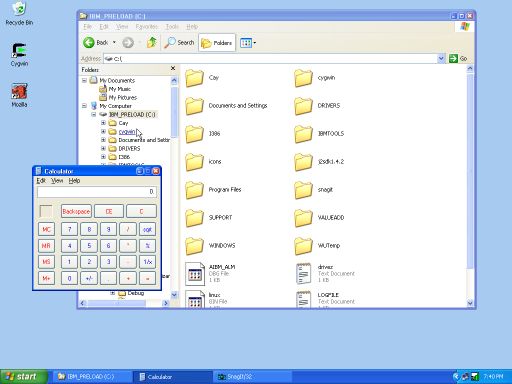Open the Tools menu
The width and height of the screenshot is (512, 384).
[172, 27]
